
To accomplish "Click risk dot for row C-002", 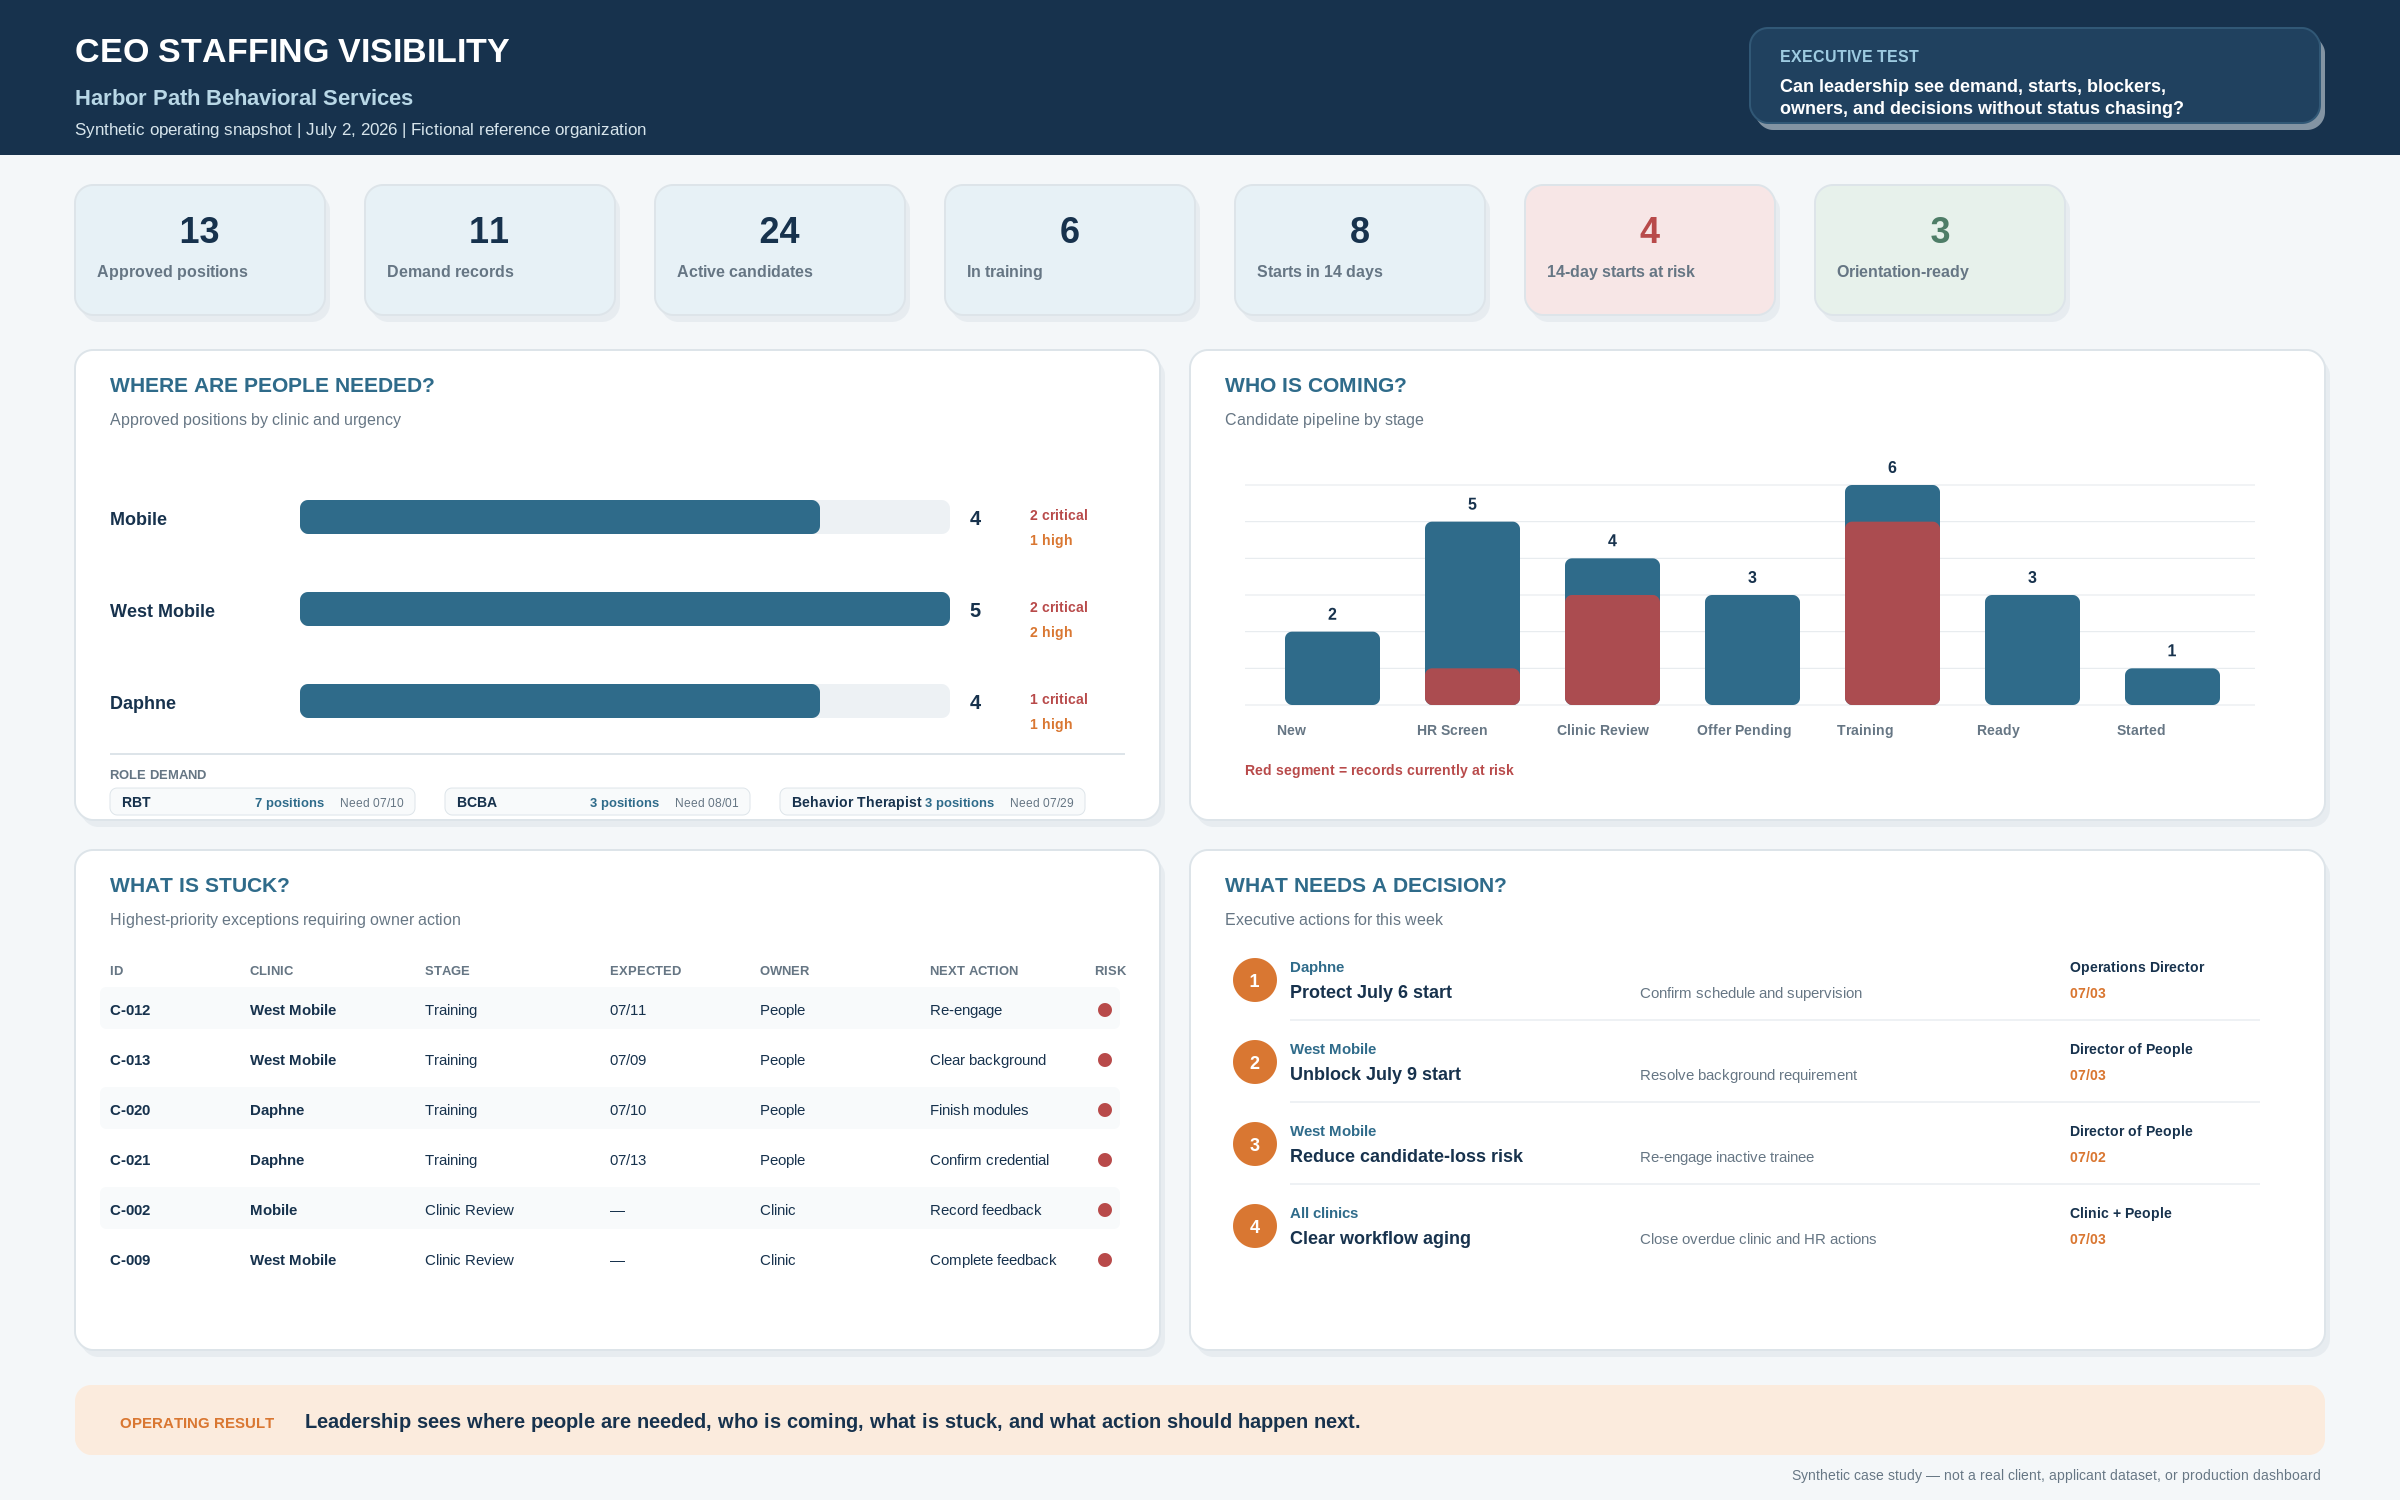I will [x=1105, y=1210].
